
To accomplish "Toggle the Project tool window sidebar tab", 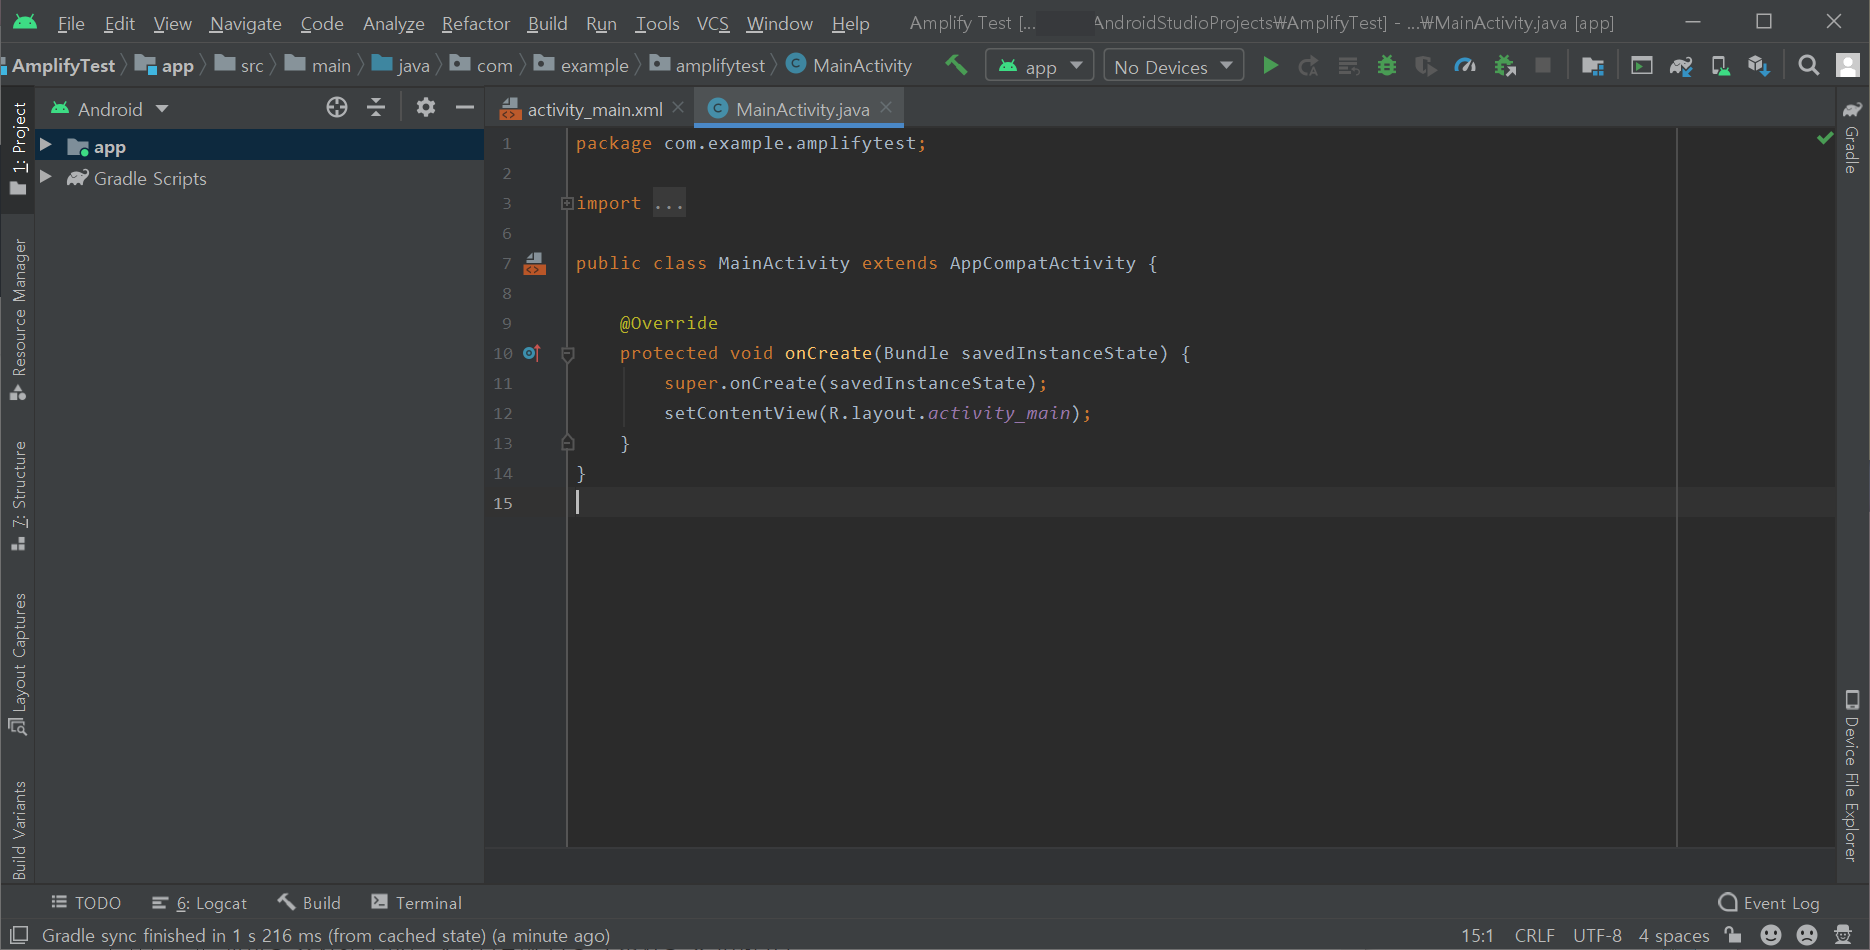I will 18,147.
